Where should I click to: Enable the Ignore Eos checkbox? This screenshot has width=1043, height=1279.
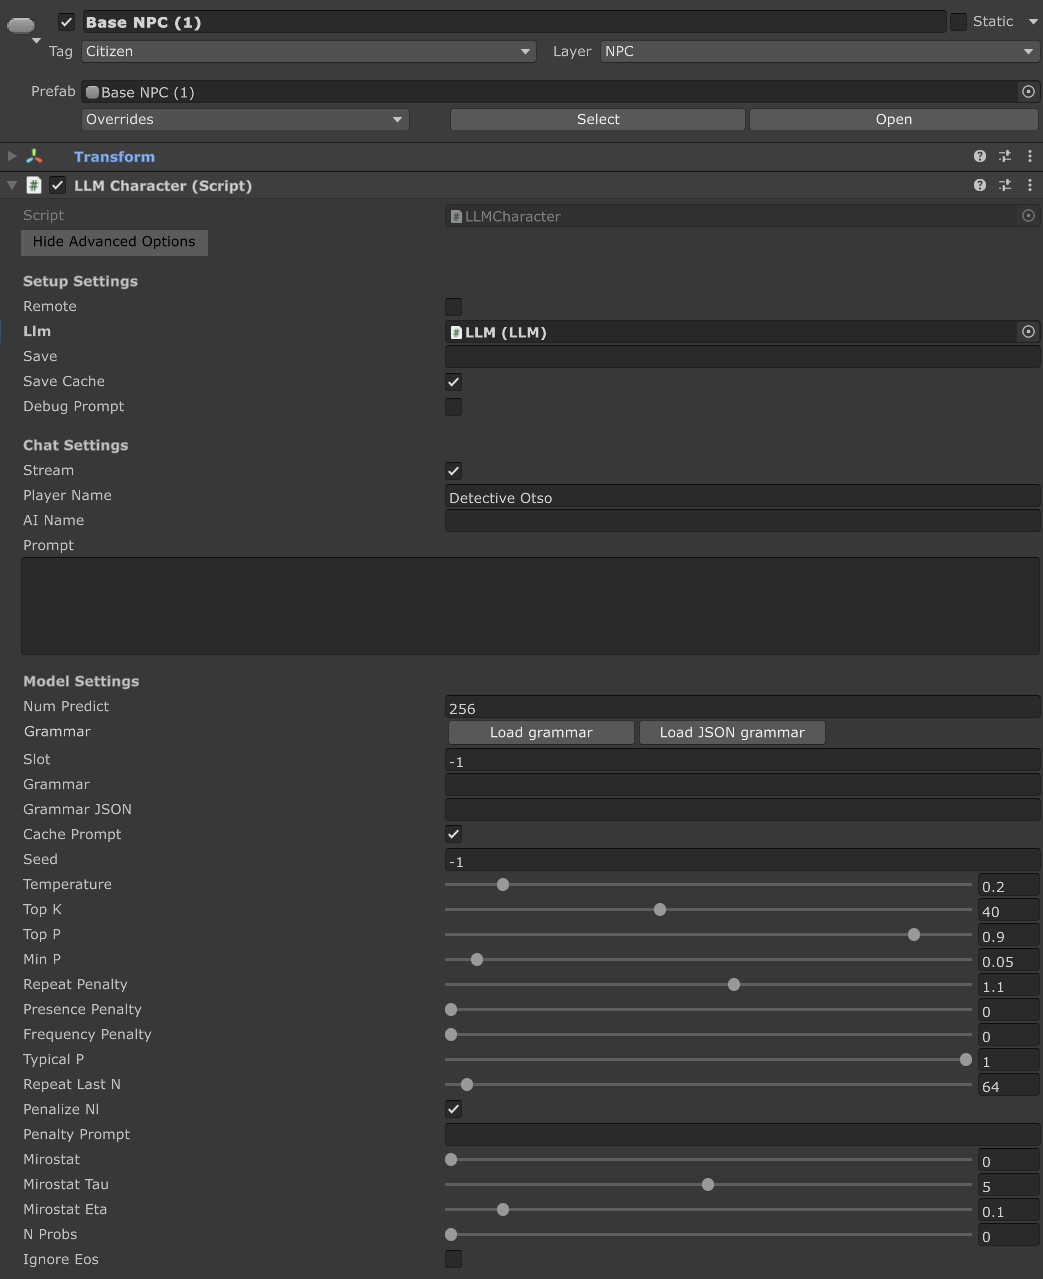[453, 1259]
